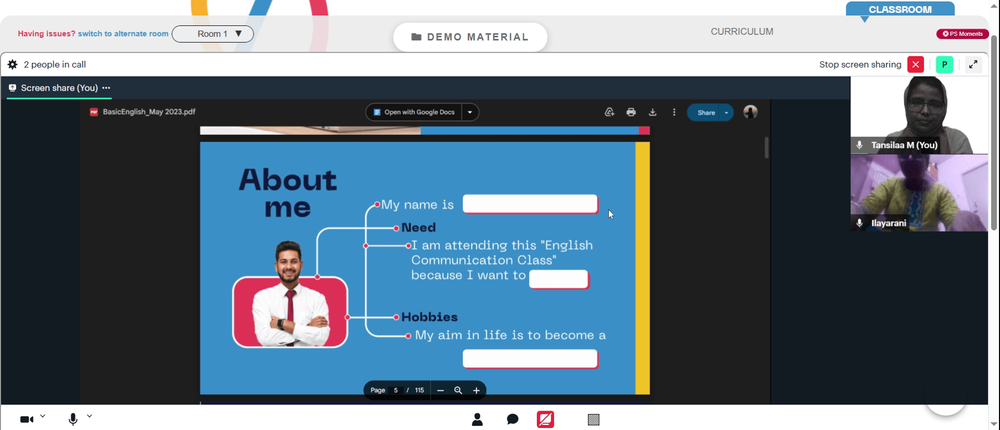This screenshot has width=1000, height=430.
Task: Click the blank after 'because I want to'
Action: [559, 279]
